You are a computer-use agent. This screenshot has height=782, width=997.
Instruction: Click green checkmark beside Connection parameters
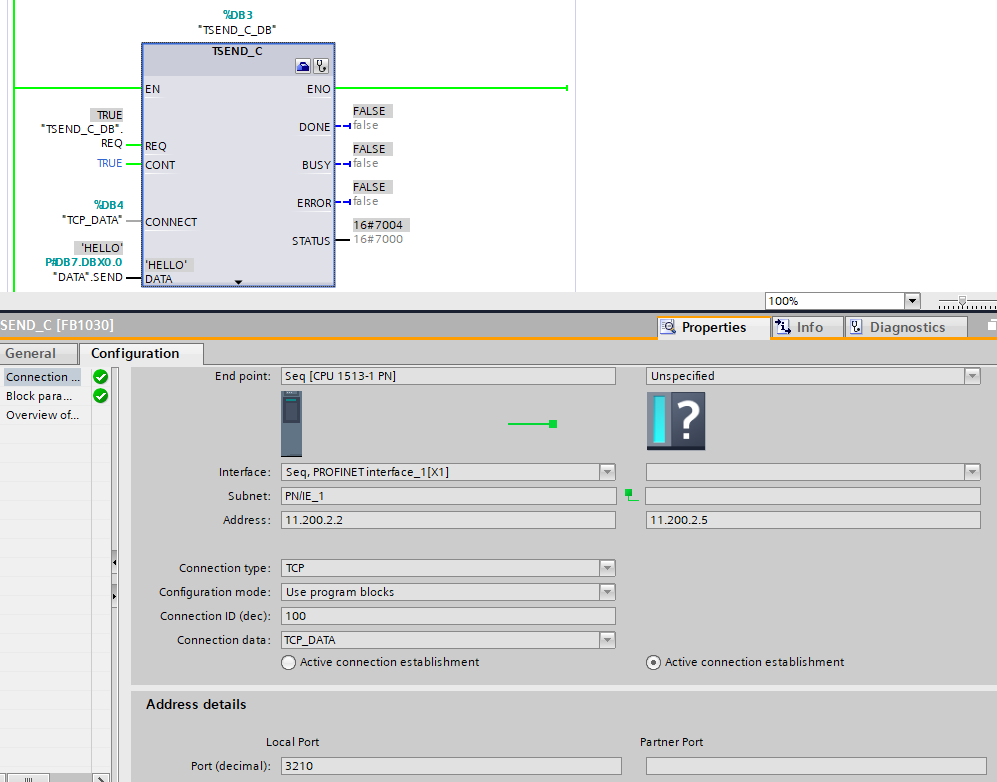coord(100,377)
